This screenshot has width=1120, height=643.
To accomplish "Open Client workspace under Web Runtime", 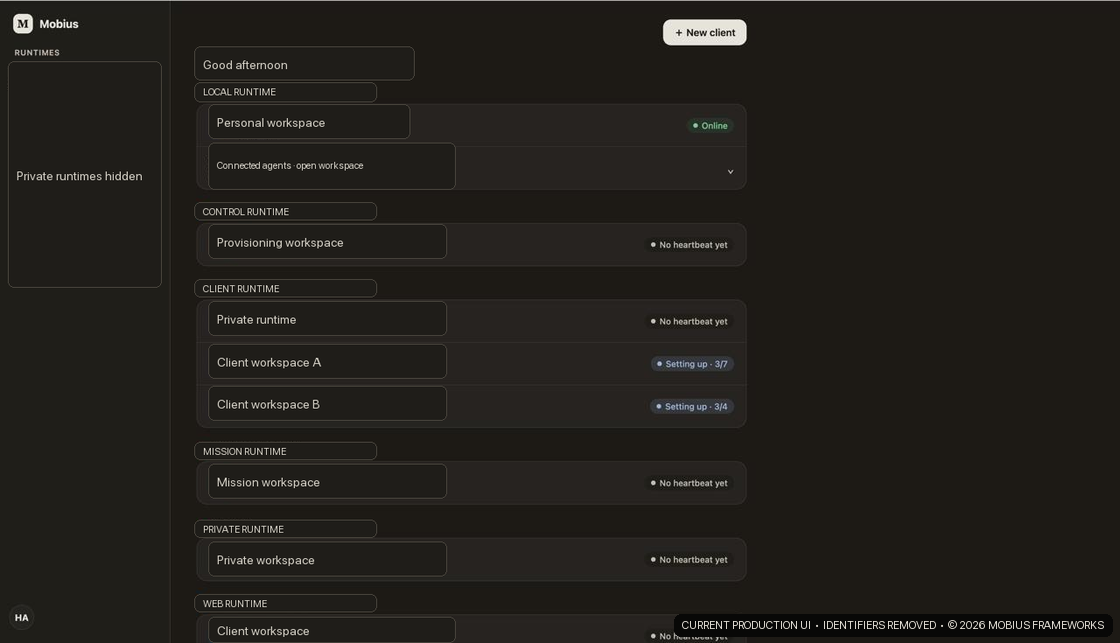I will coord(471,630).
